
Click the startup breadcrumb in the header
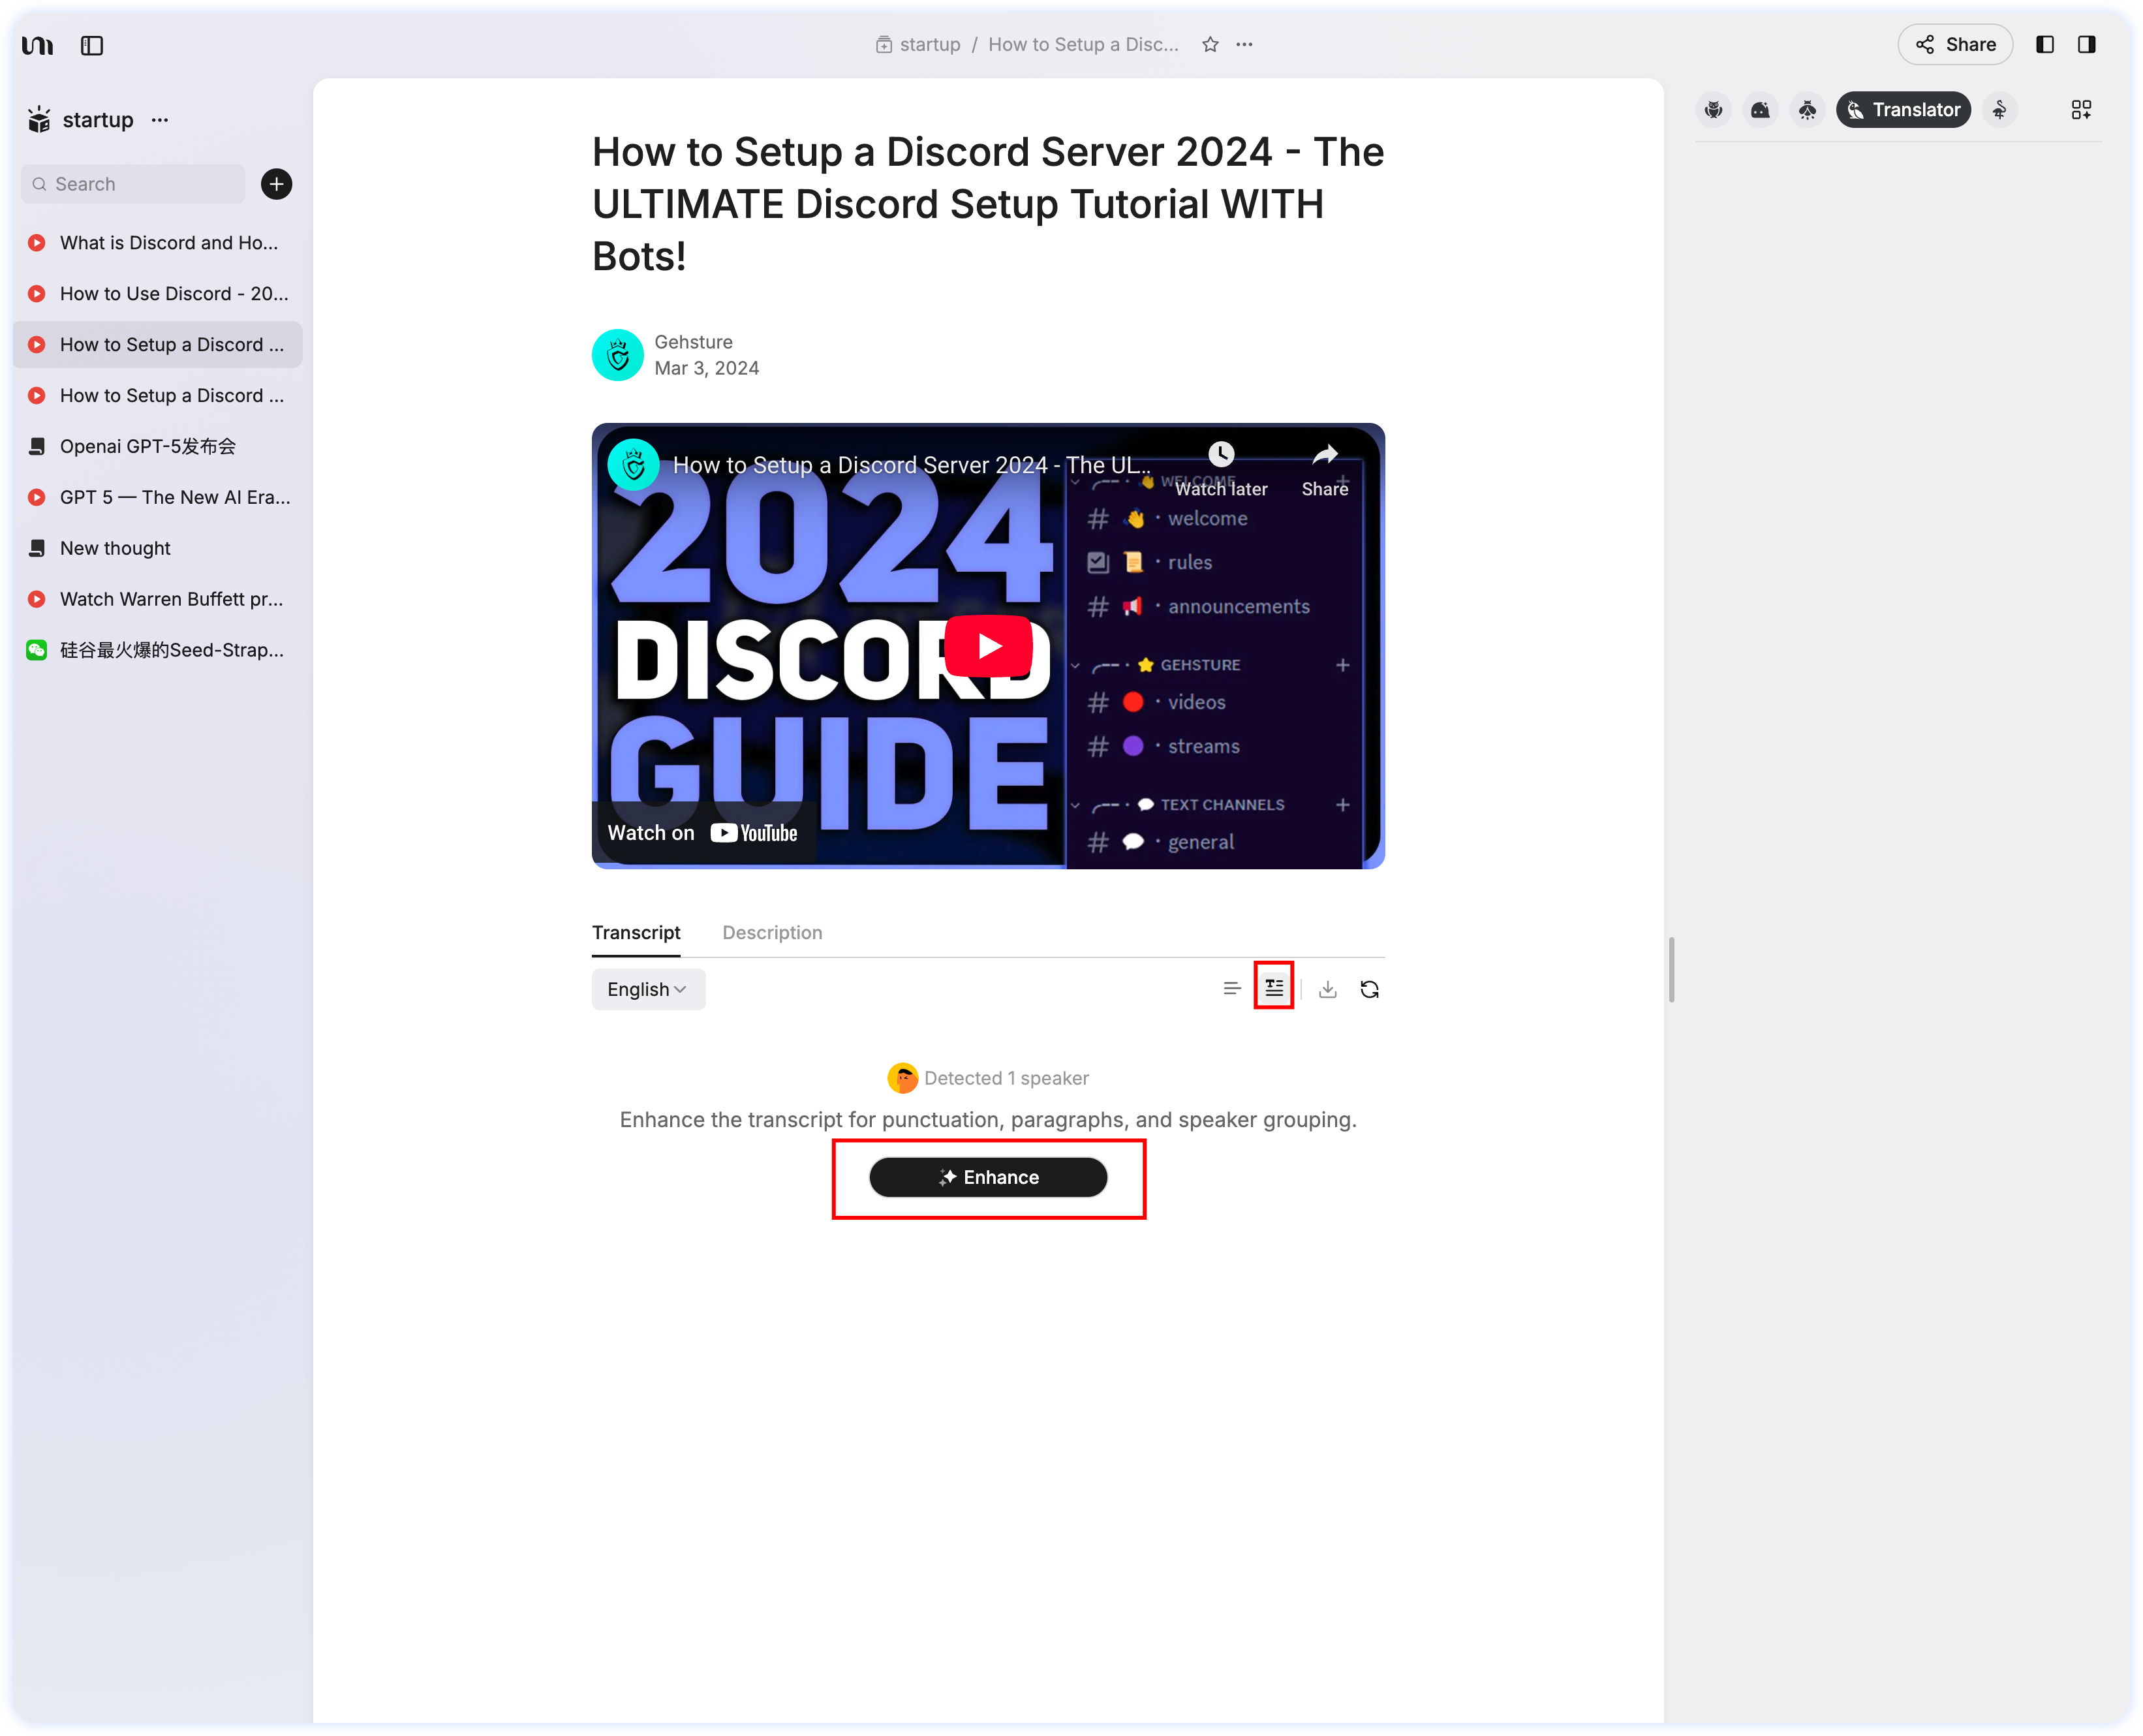pos(918,45)
